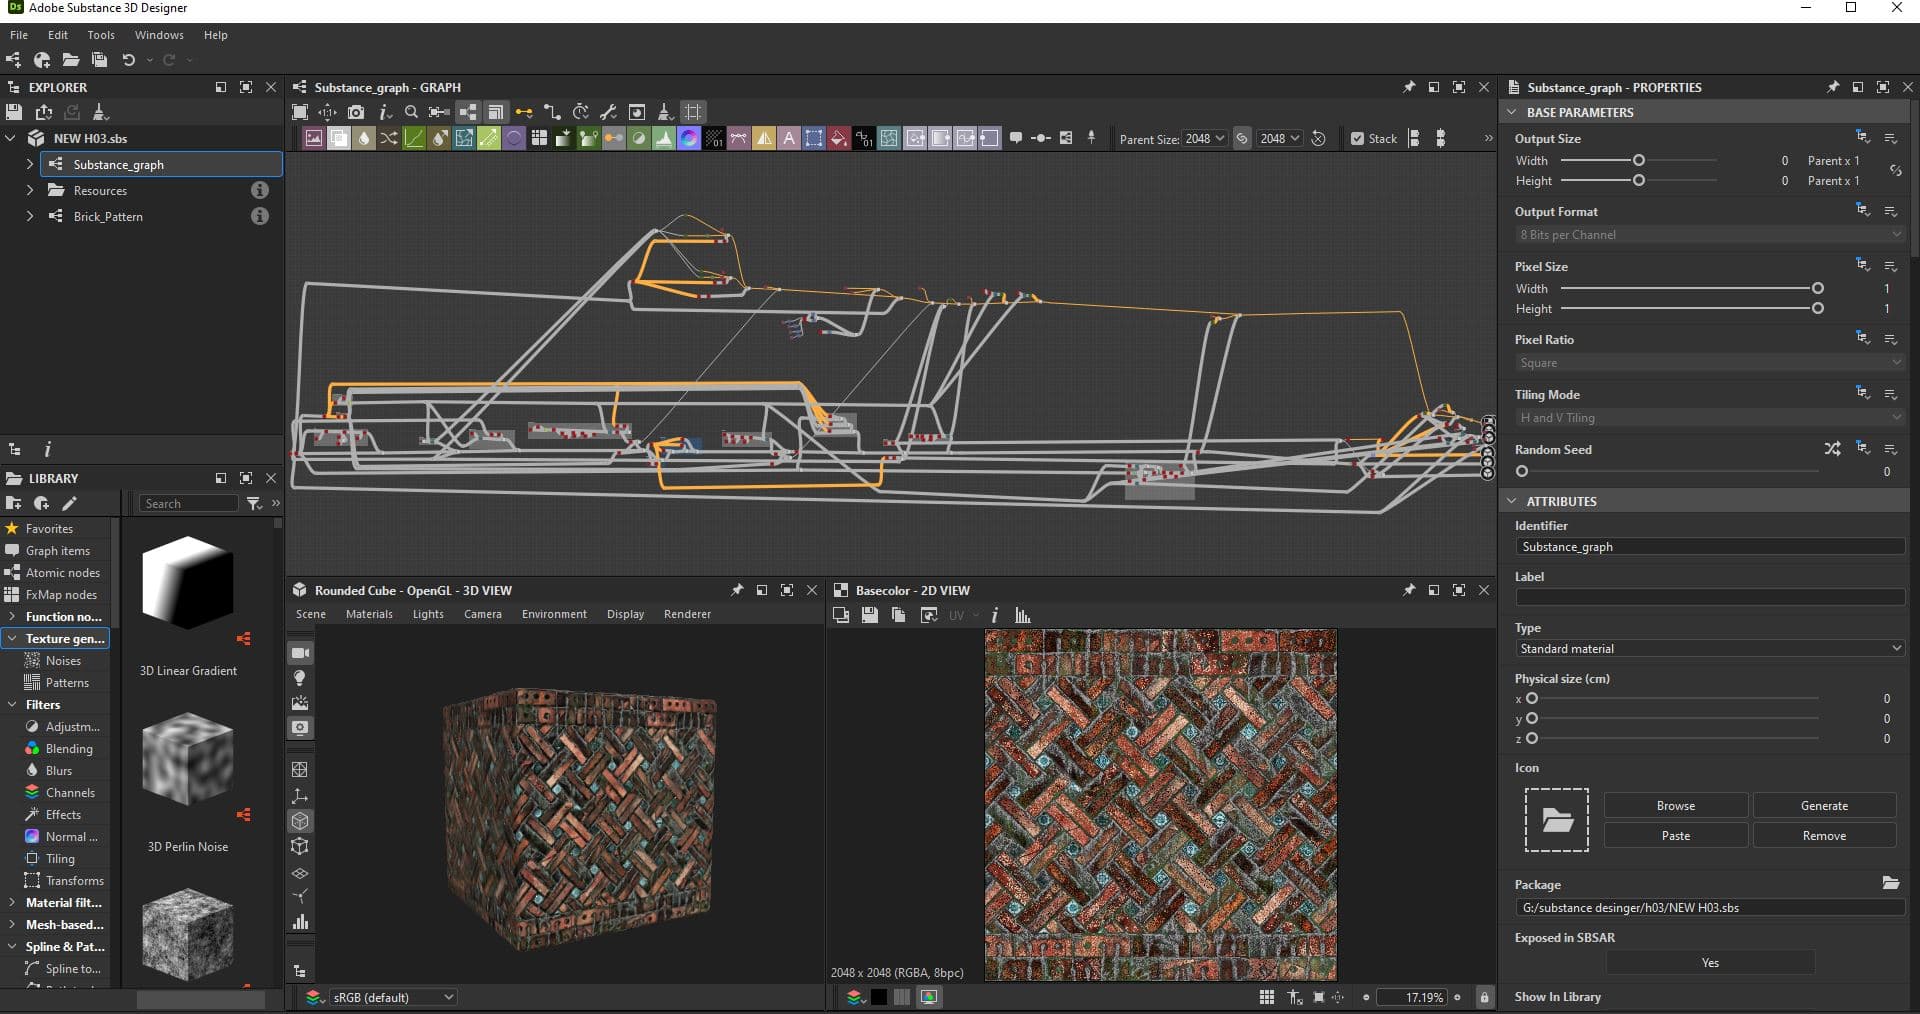Viewport: 1920px width, 1014px height.
Task: Toggle the Stack checkbox
Action: click(1357, 139)
